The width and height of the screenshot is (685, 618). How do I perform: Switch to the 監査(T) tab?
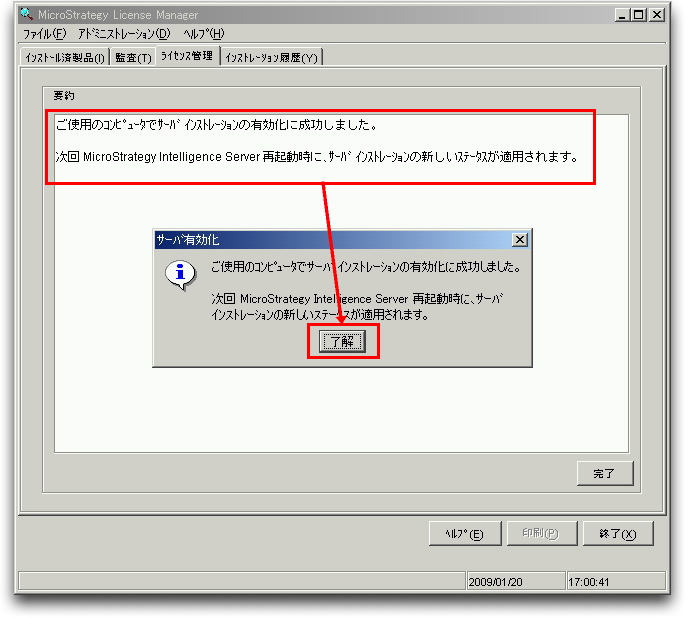coord(133,57)
